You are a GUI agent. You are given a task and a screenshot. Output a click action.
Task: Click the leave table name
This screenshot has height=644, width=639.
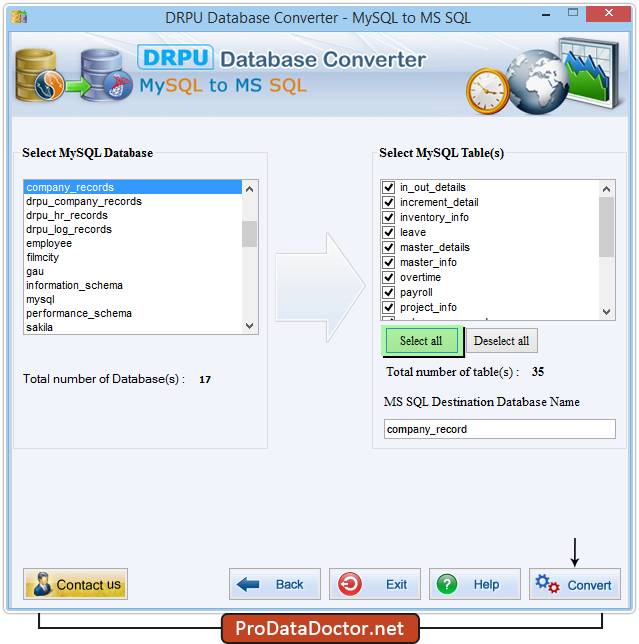[x=413, y=232]
